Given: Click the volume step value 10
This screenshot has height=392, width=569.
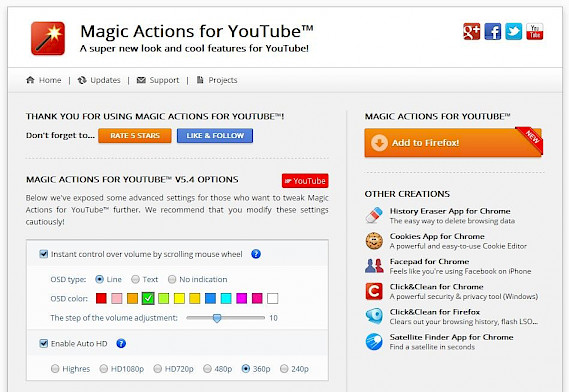Looking at the screenshot, I should pyautogui.click(x=273, y=318).
